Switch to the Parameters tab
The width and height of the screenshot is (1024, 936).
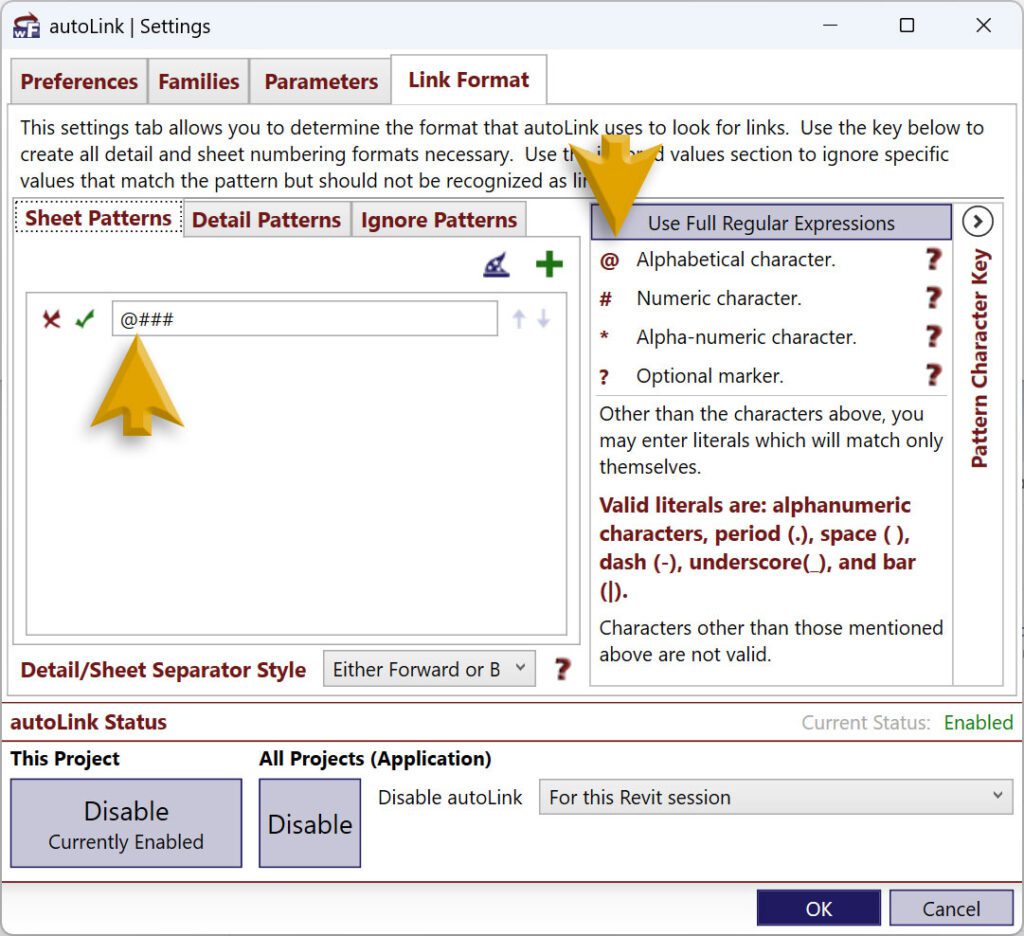[x=321, y=82]
